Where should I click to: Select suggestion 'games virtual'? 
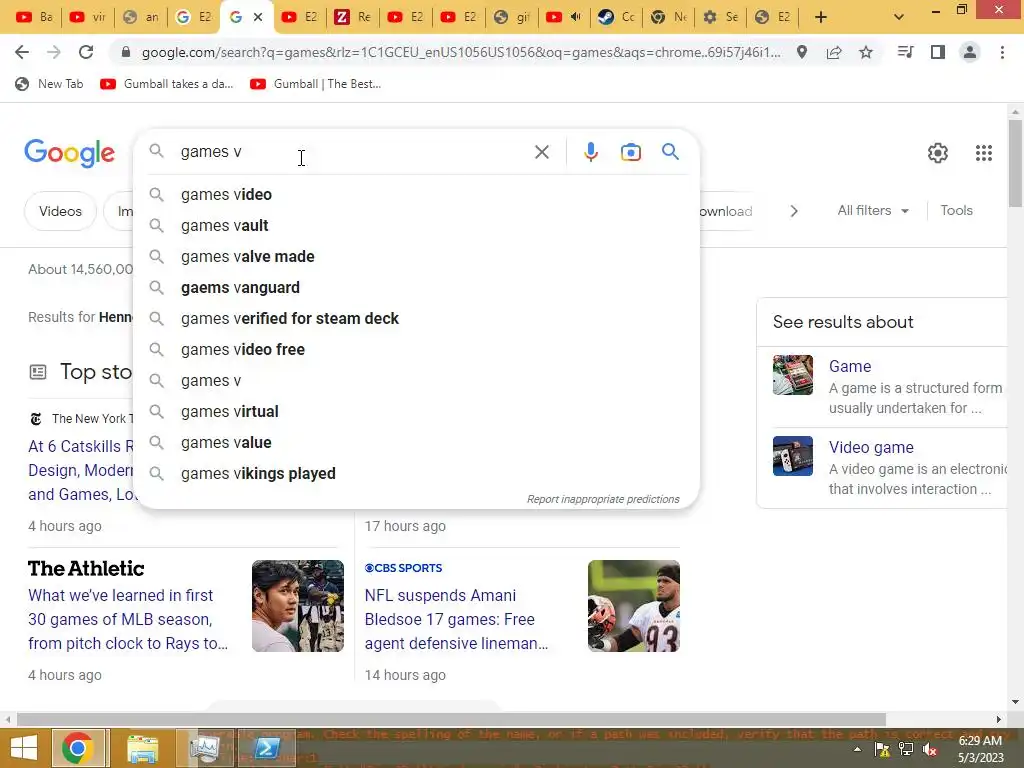[x=416, y=411]
